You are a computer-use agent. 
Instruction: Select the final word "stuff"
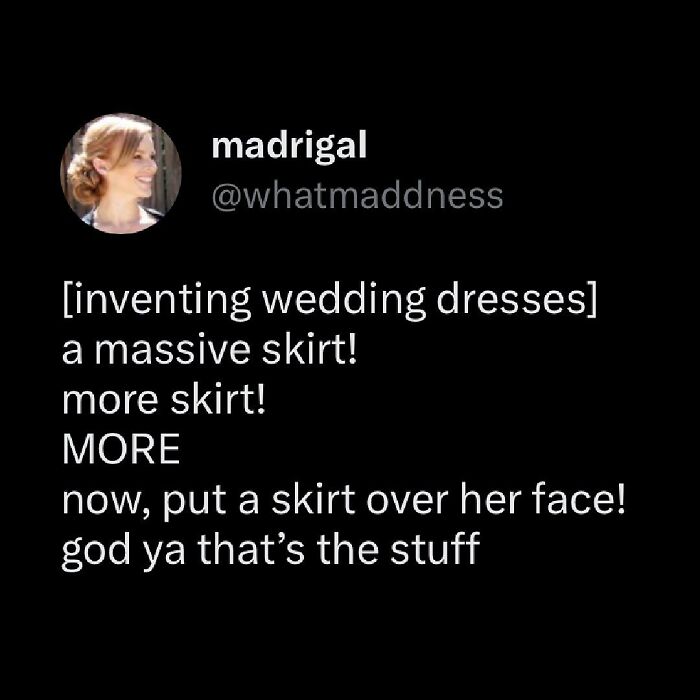click(x=435, y=548)
